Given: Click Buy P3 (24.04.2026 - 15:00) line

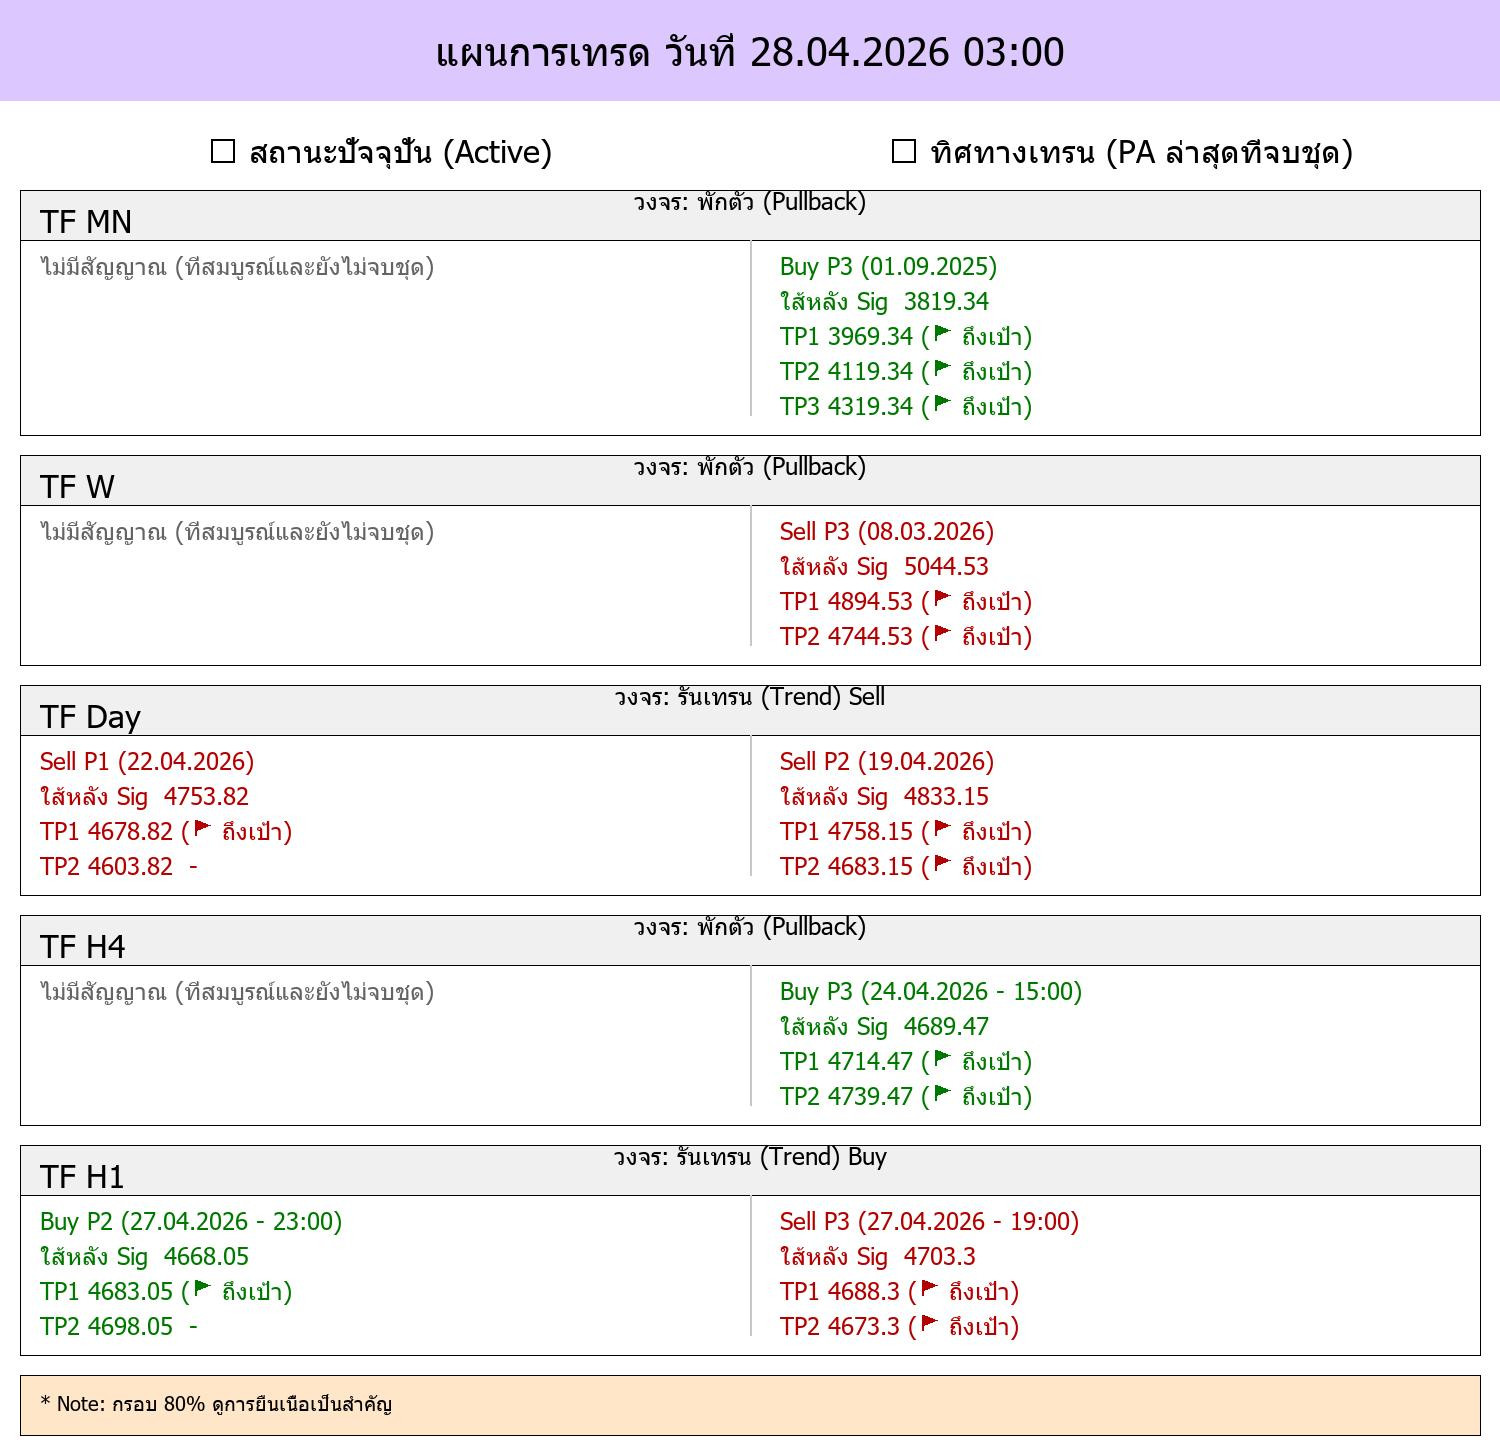Looking at the screenshot, I should tap(931, 991).
